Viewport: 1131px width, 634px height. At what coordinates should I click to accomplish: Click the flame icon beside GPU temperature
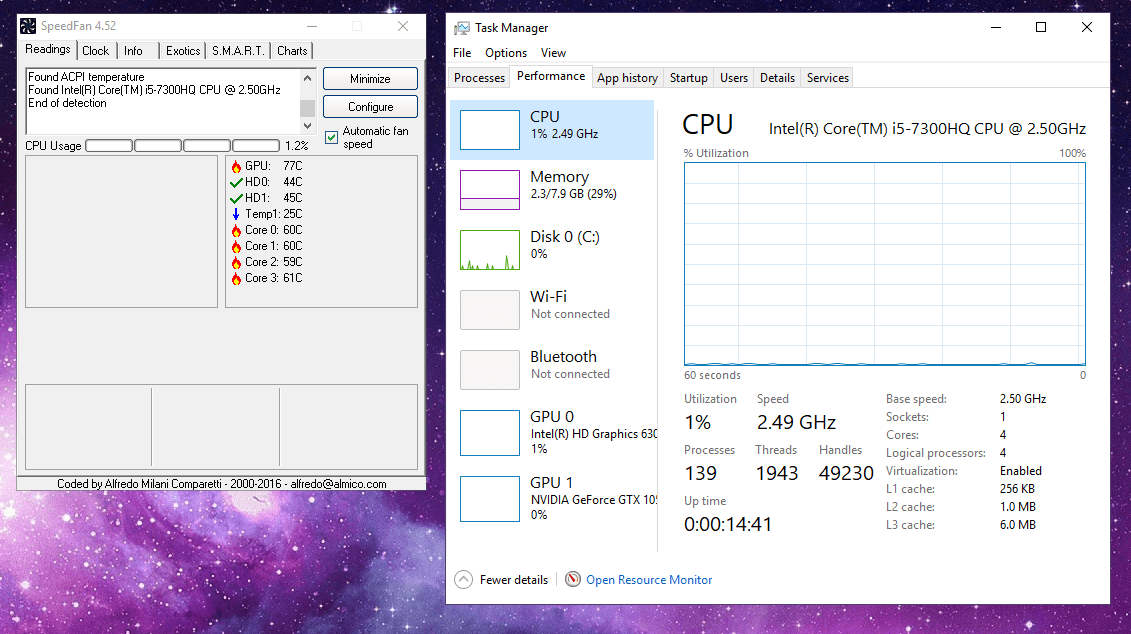pyautogui.click(x=235, y=166)
